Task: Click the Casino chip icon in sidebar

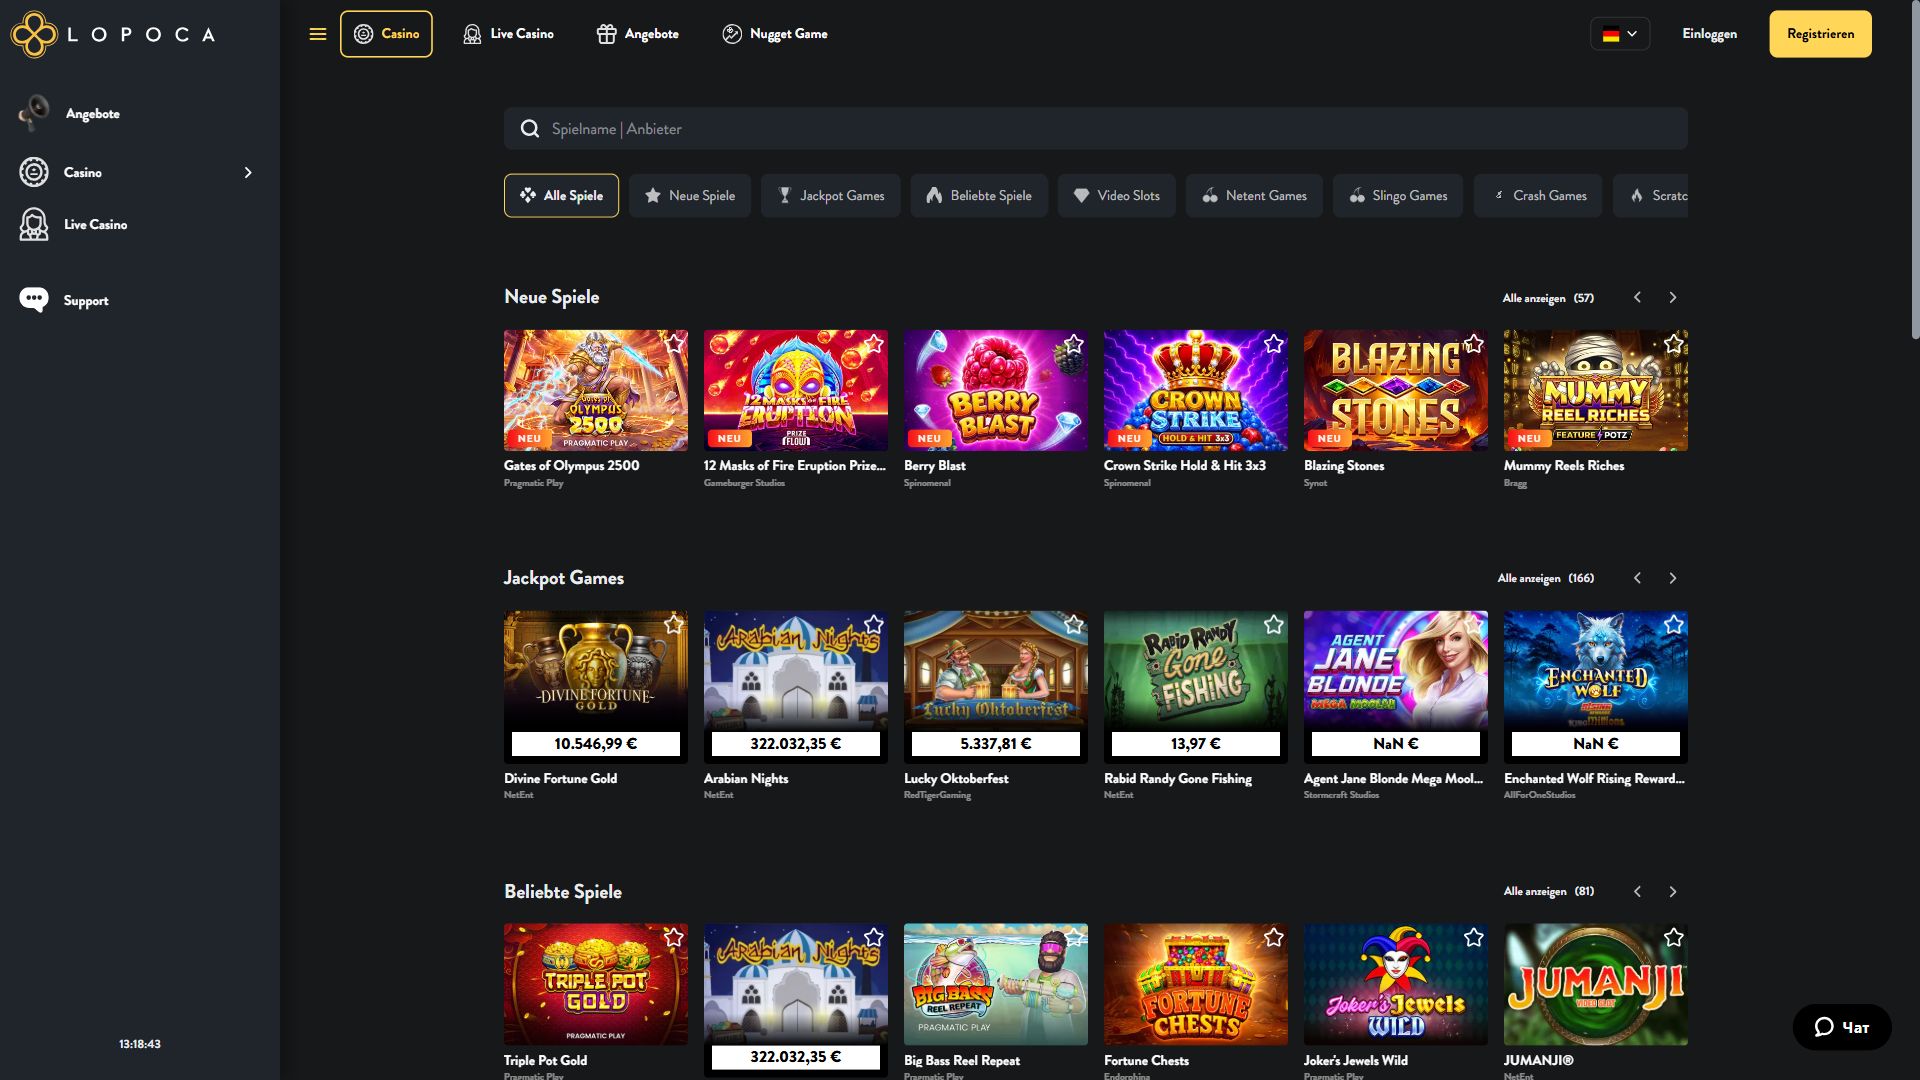Action: [34, 172]
